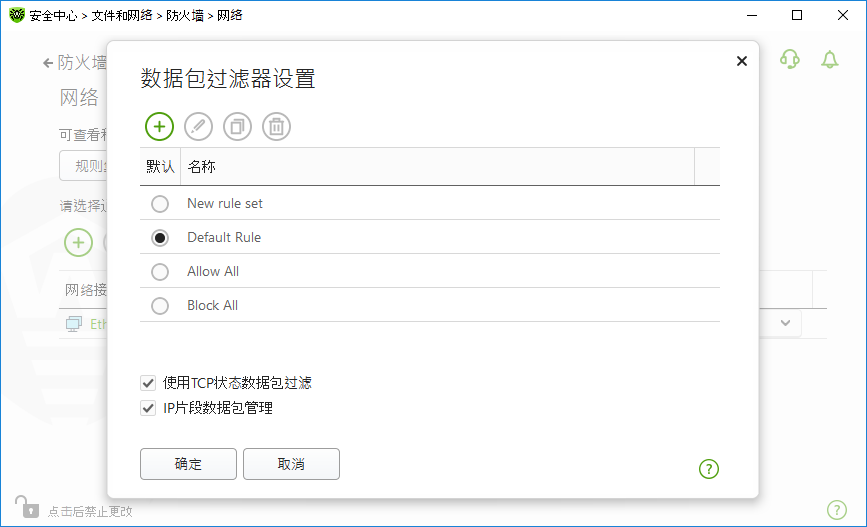Click the green add rule set icon
This screenshot has height=527, width=867.
[159, 126]
